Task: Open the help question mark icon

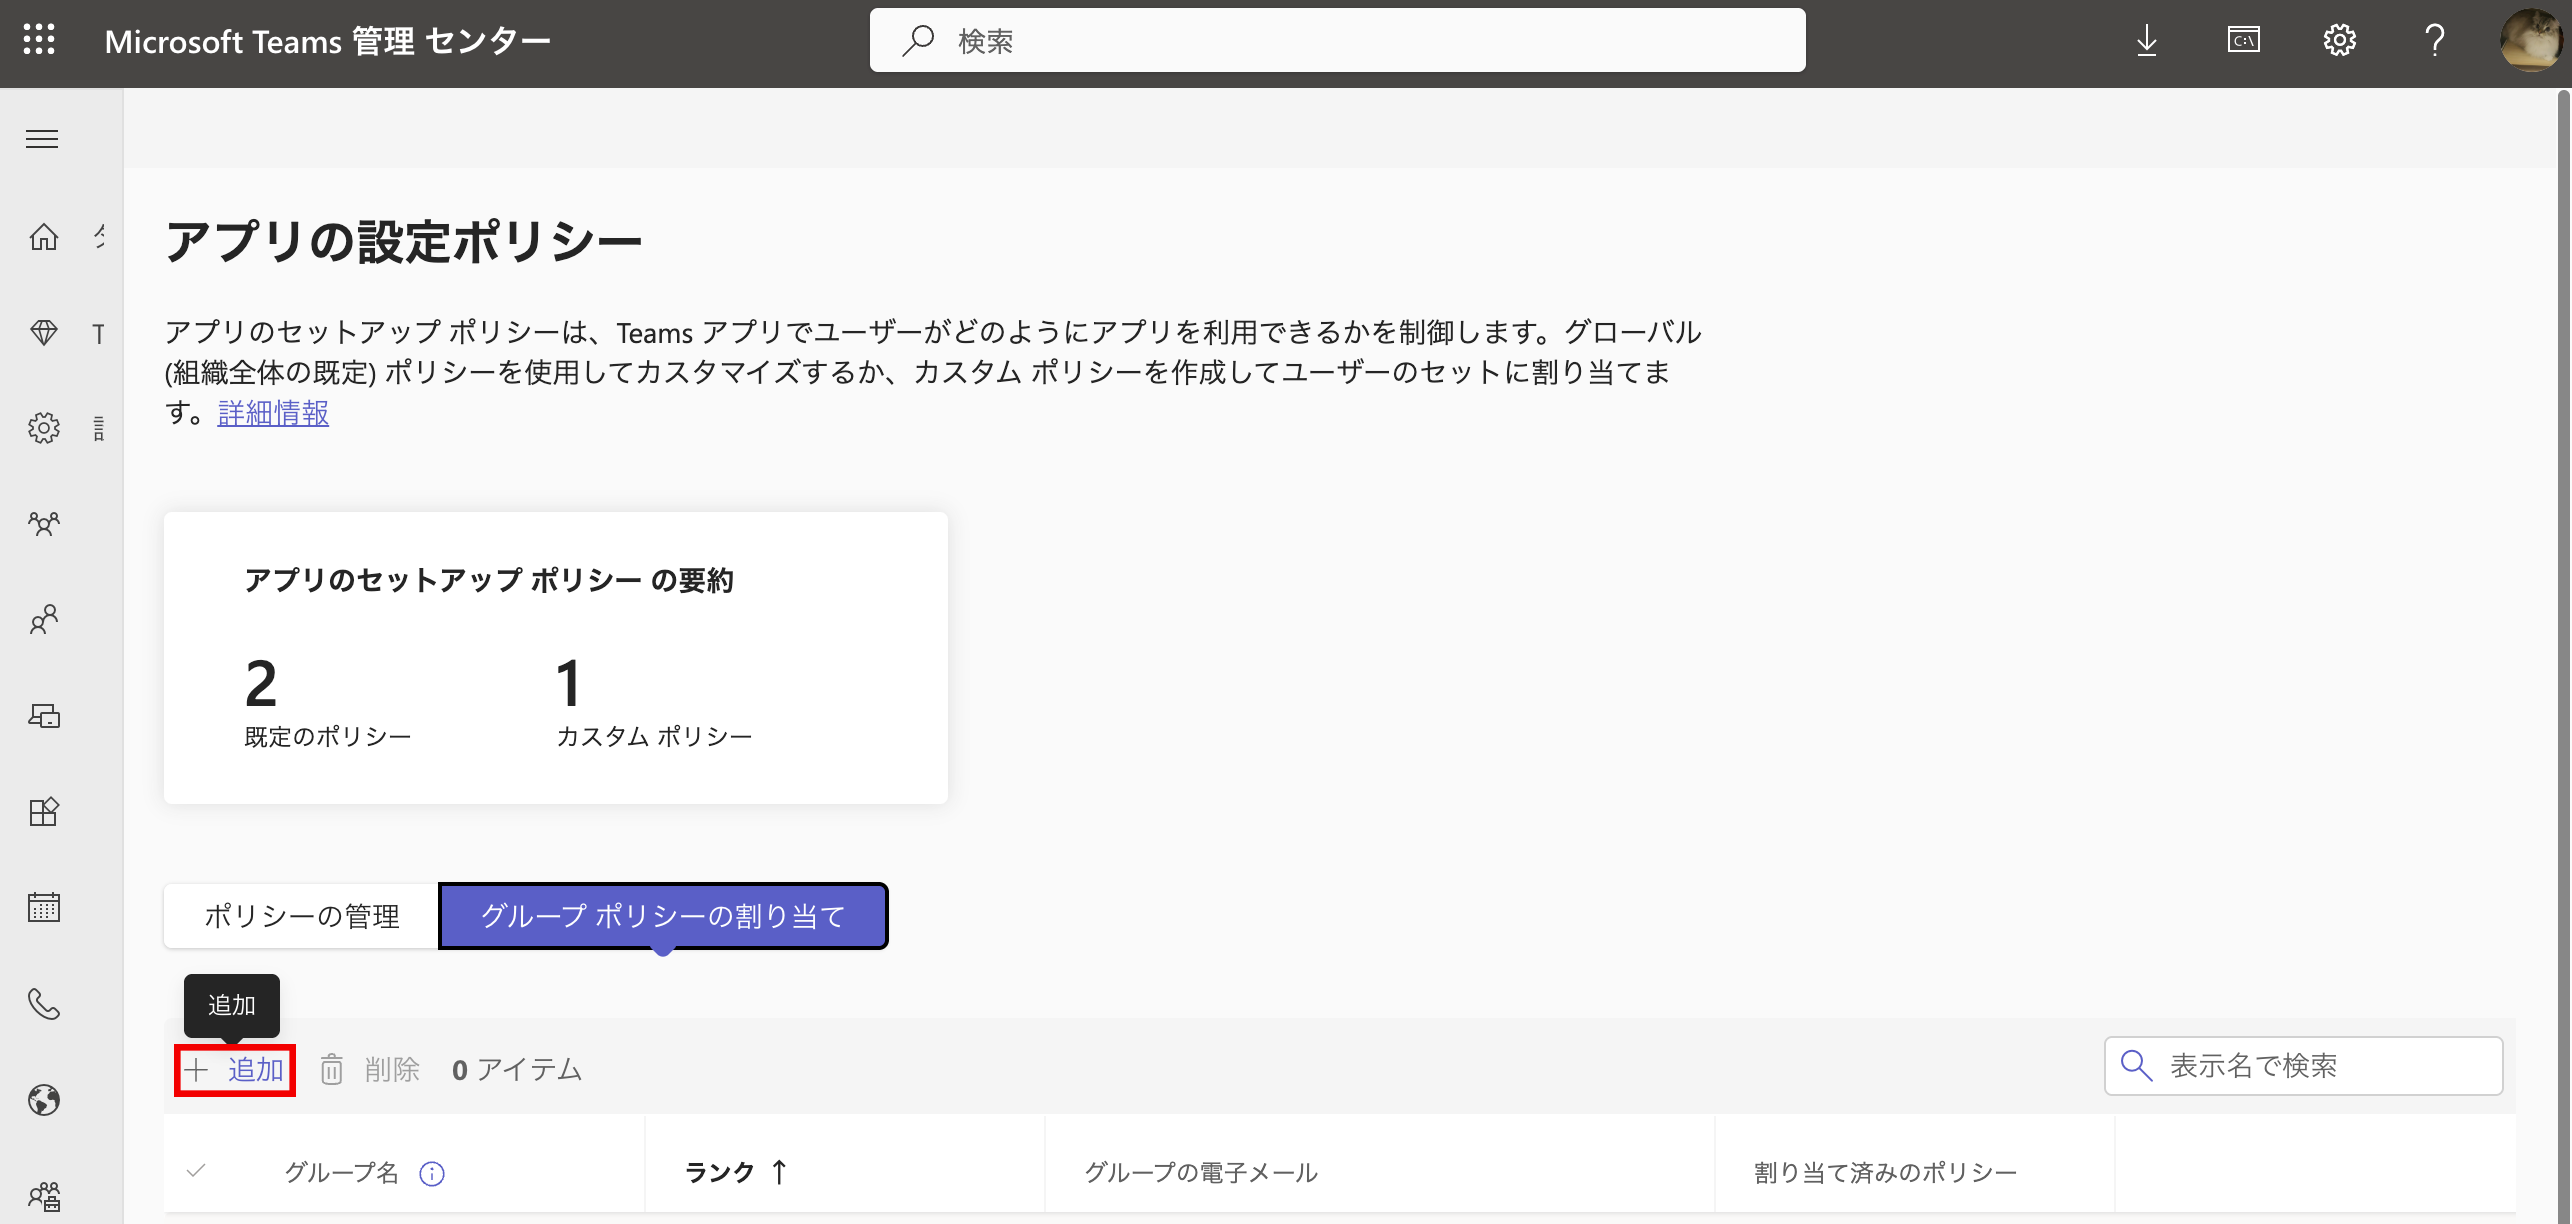Action: click(2435, 40)
